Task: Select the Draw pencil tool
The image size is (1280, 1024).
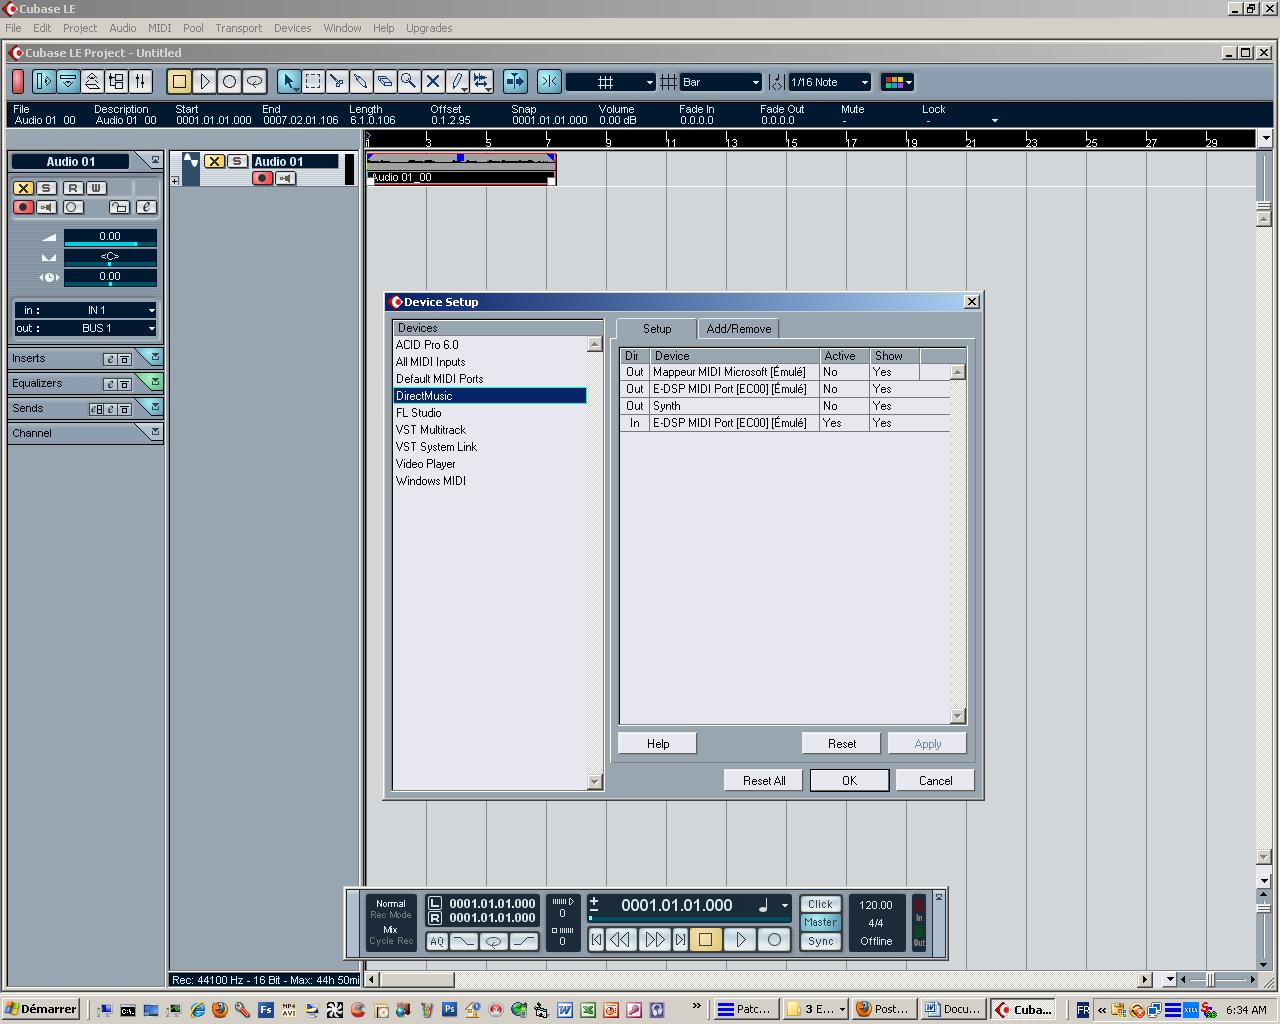Action: 457,82
